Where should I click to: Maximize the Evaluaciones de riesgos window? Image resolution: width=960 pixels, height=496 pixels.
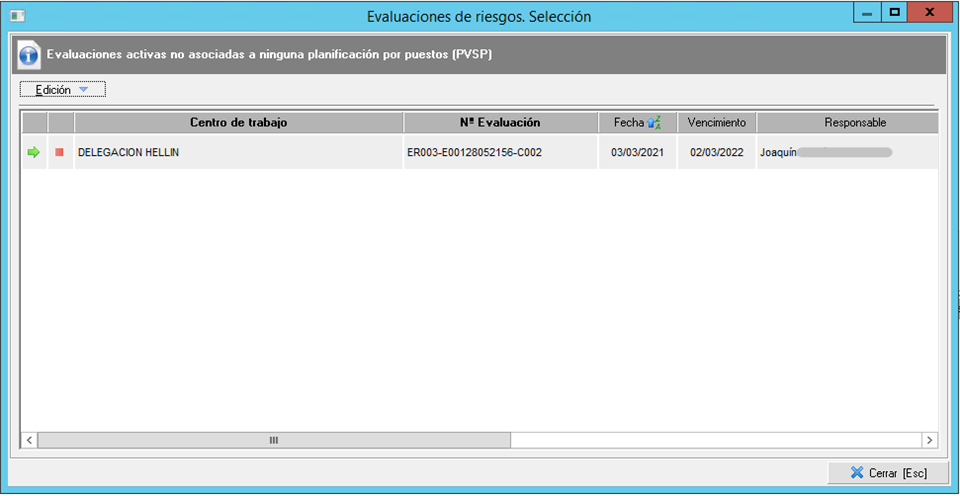(894, 13)
